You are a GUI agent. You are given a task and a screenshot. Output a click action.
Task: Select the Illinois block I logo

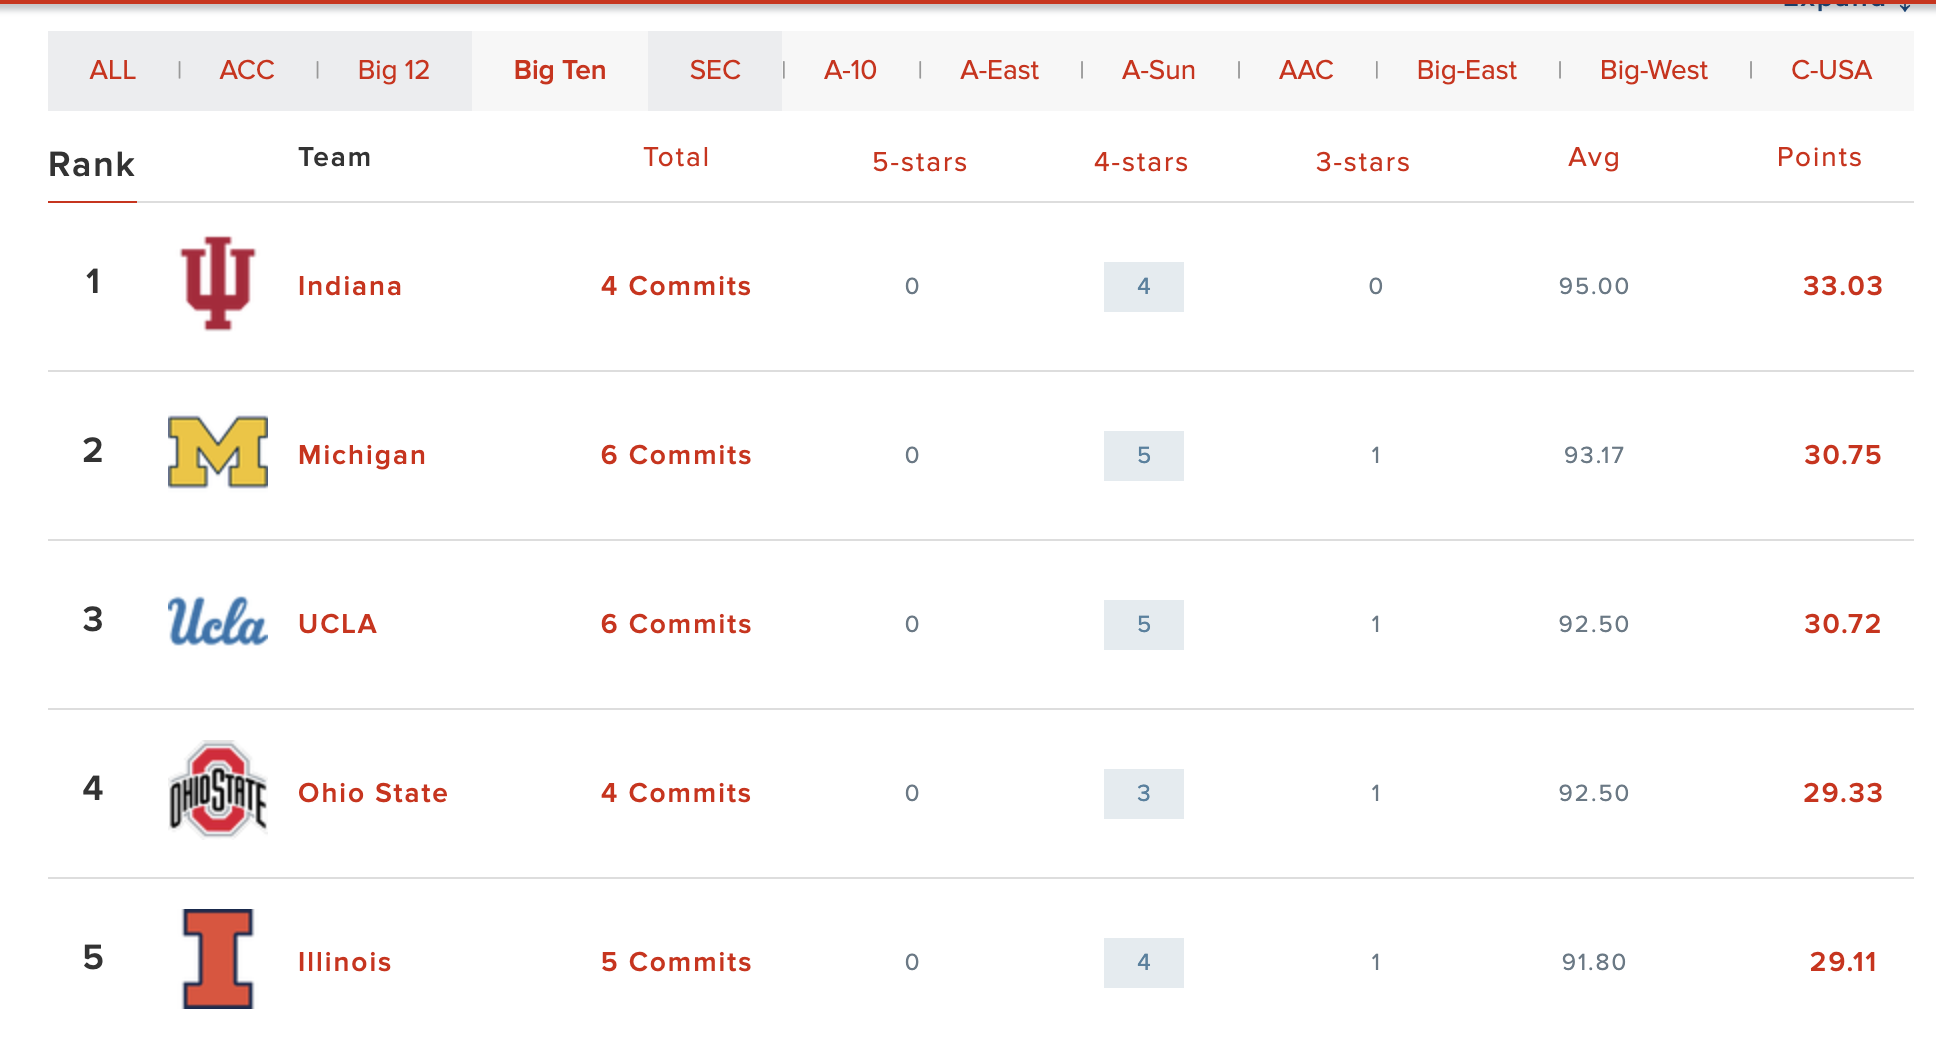tap(217, 959)
